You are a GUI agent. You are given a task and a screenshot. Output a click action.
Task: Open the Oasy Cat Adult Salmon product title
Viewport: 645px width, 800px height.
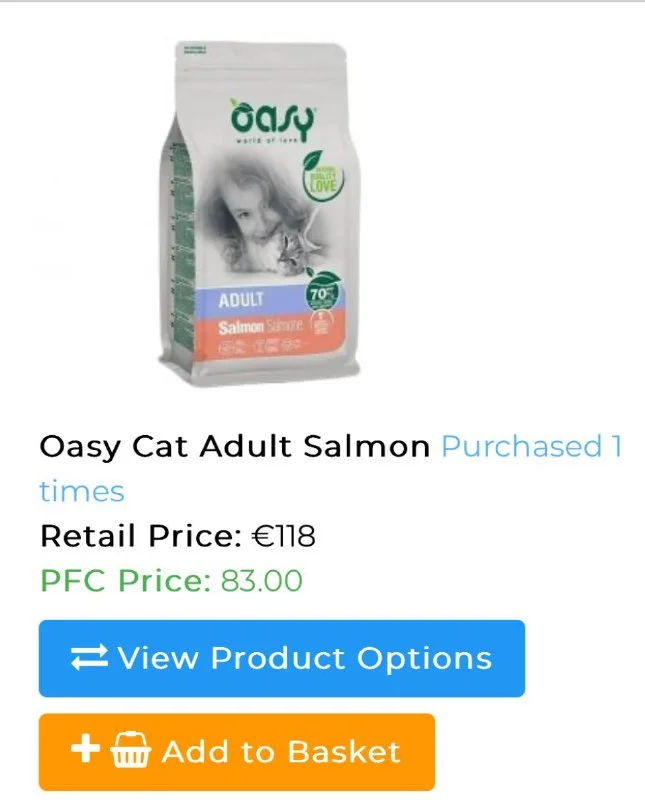point(235,447)
